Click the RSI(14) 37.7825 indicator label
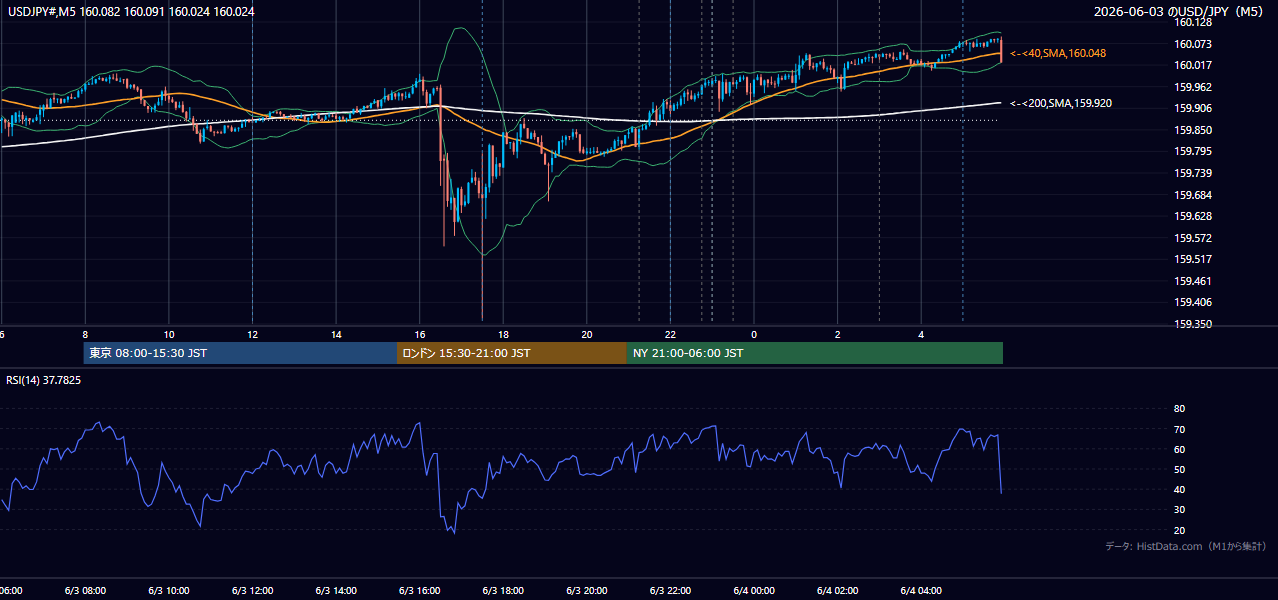This screenshot has width=1278, height=600. pos(44,380)
